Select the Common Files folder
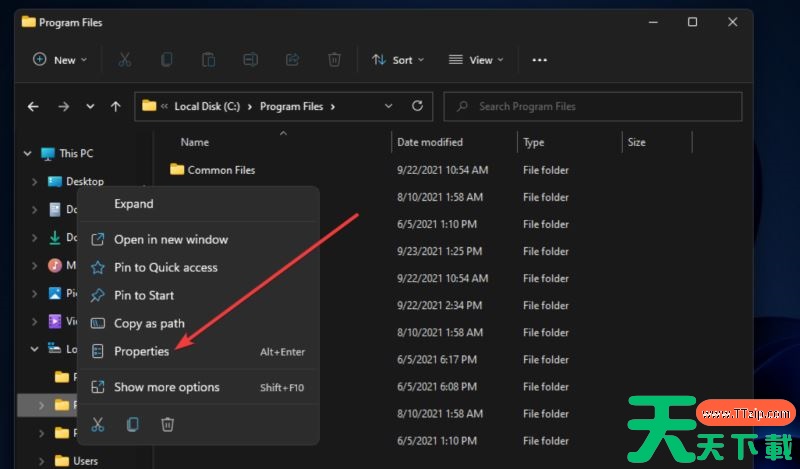 pyautogui.click(x=213, y=170)
